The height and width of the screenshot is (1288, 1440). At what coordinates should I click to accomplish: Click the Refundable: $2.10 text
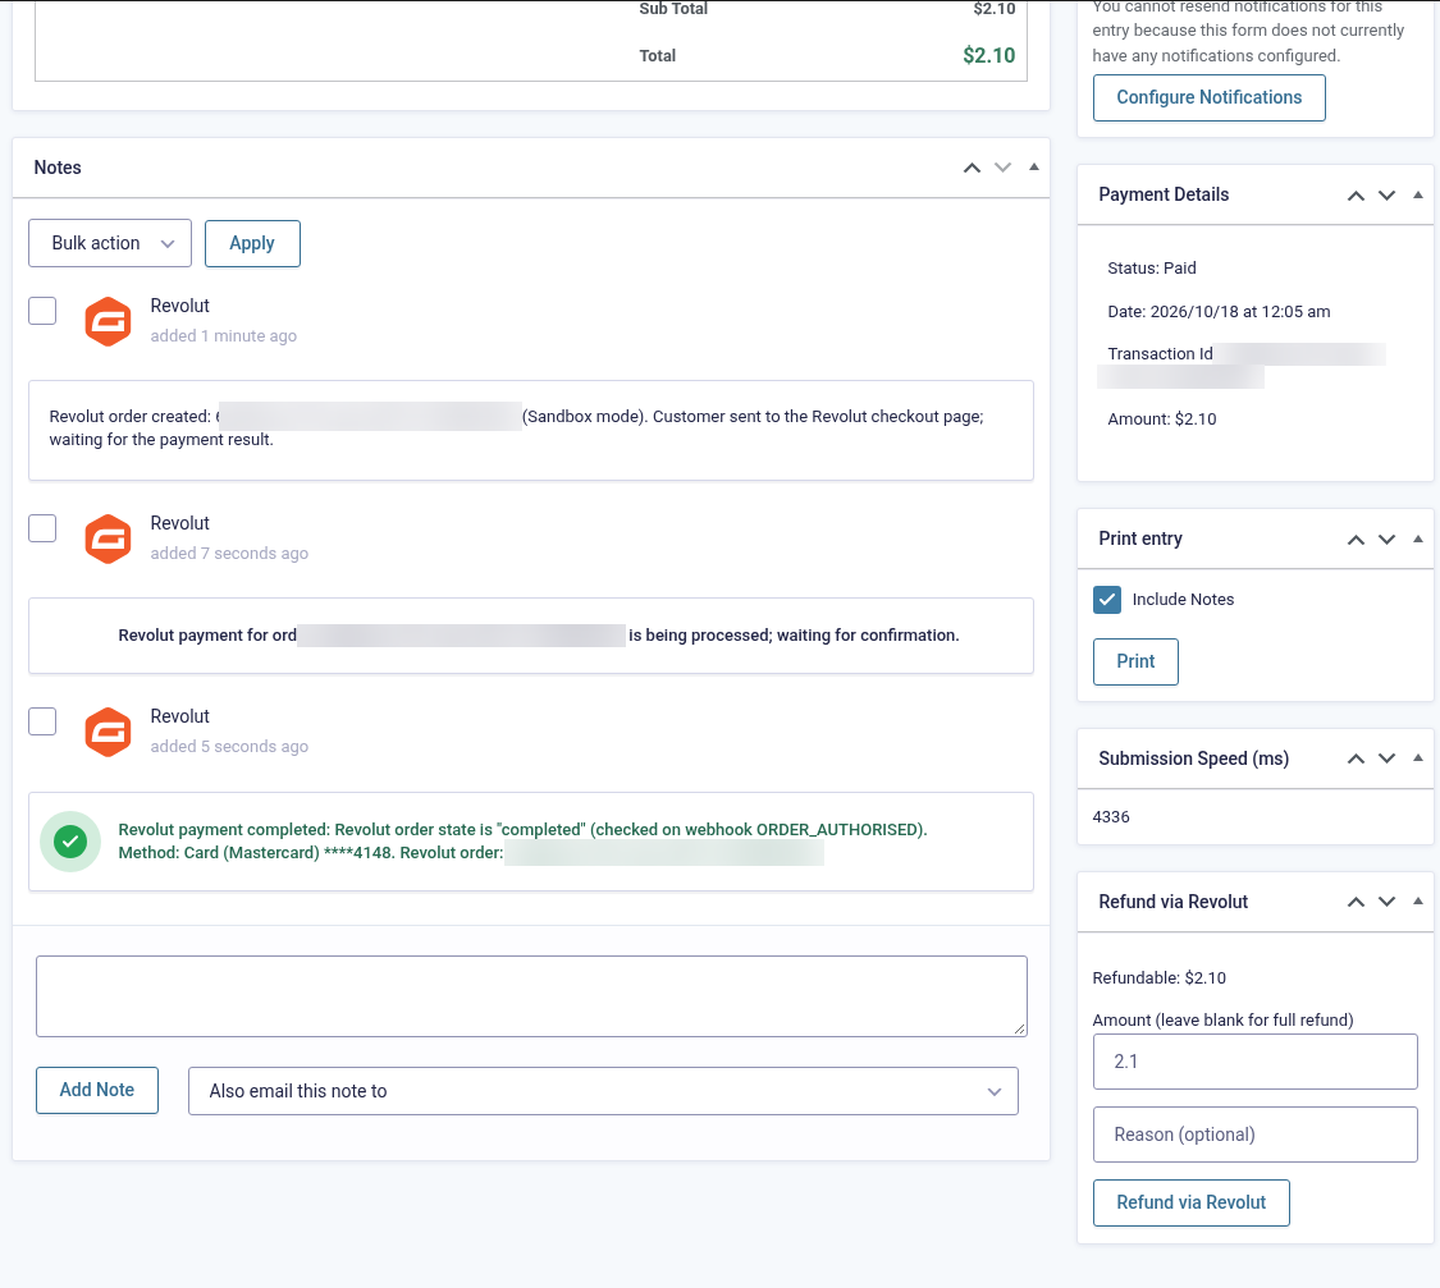(1159, 978)
